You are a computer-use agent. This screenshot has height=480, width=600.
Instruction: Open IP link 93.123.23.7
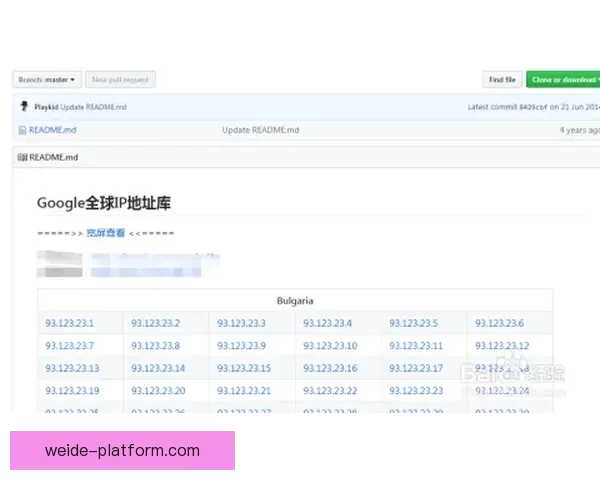[69, 346]
